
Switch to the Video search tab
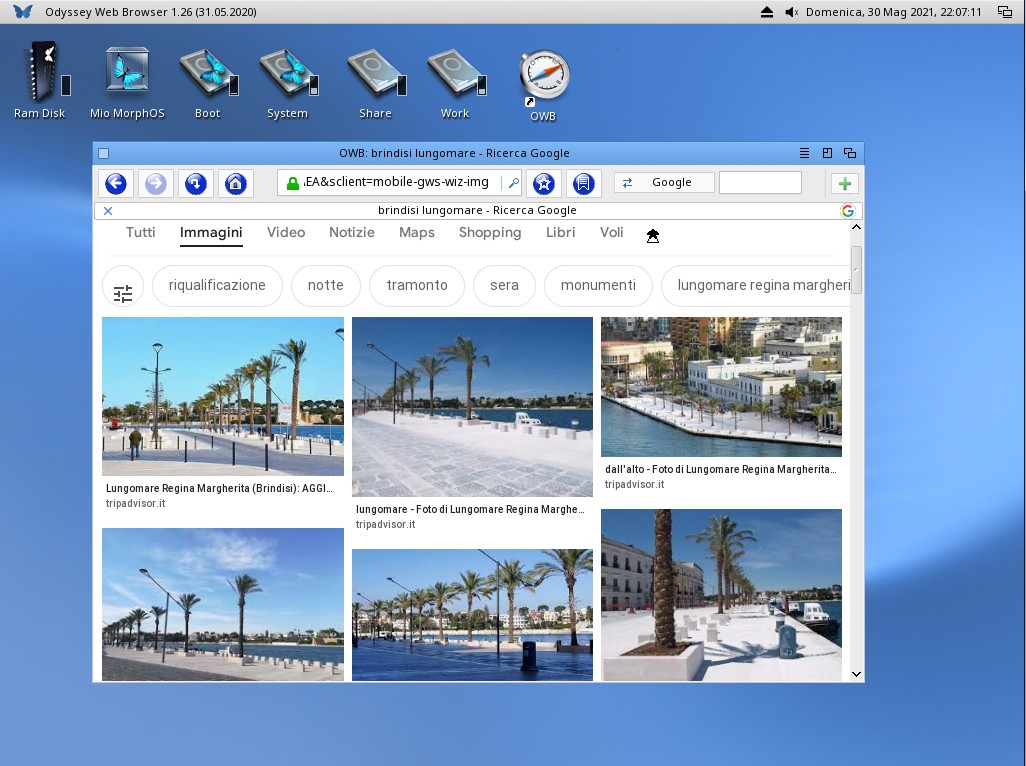click(286, 233)
